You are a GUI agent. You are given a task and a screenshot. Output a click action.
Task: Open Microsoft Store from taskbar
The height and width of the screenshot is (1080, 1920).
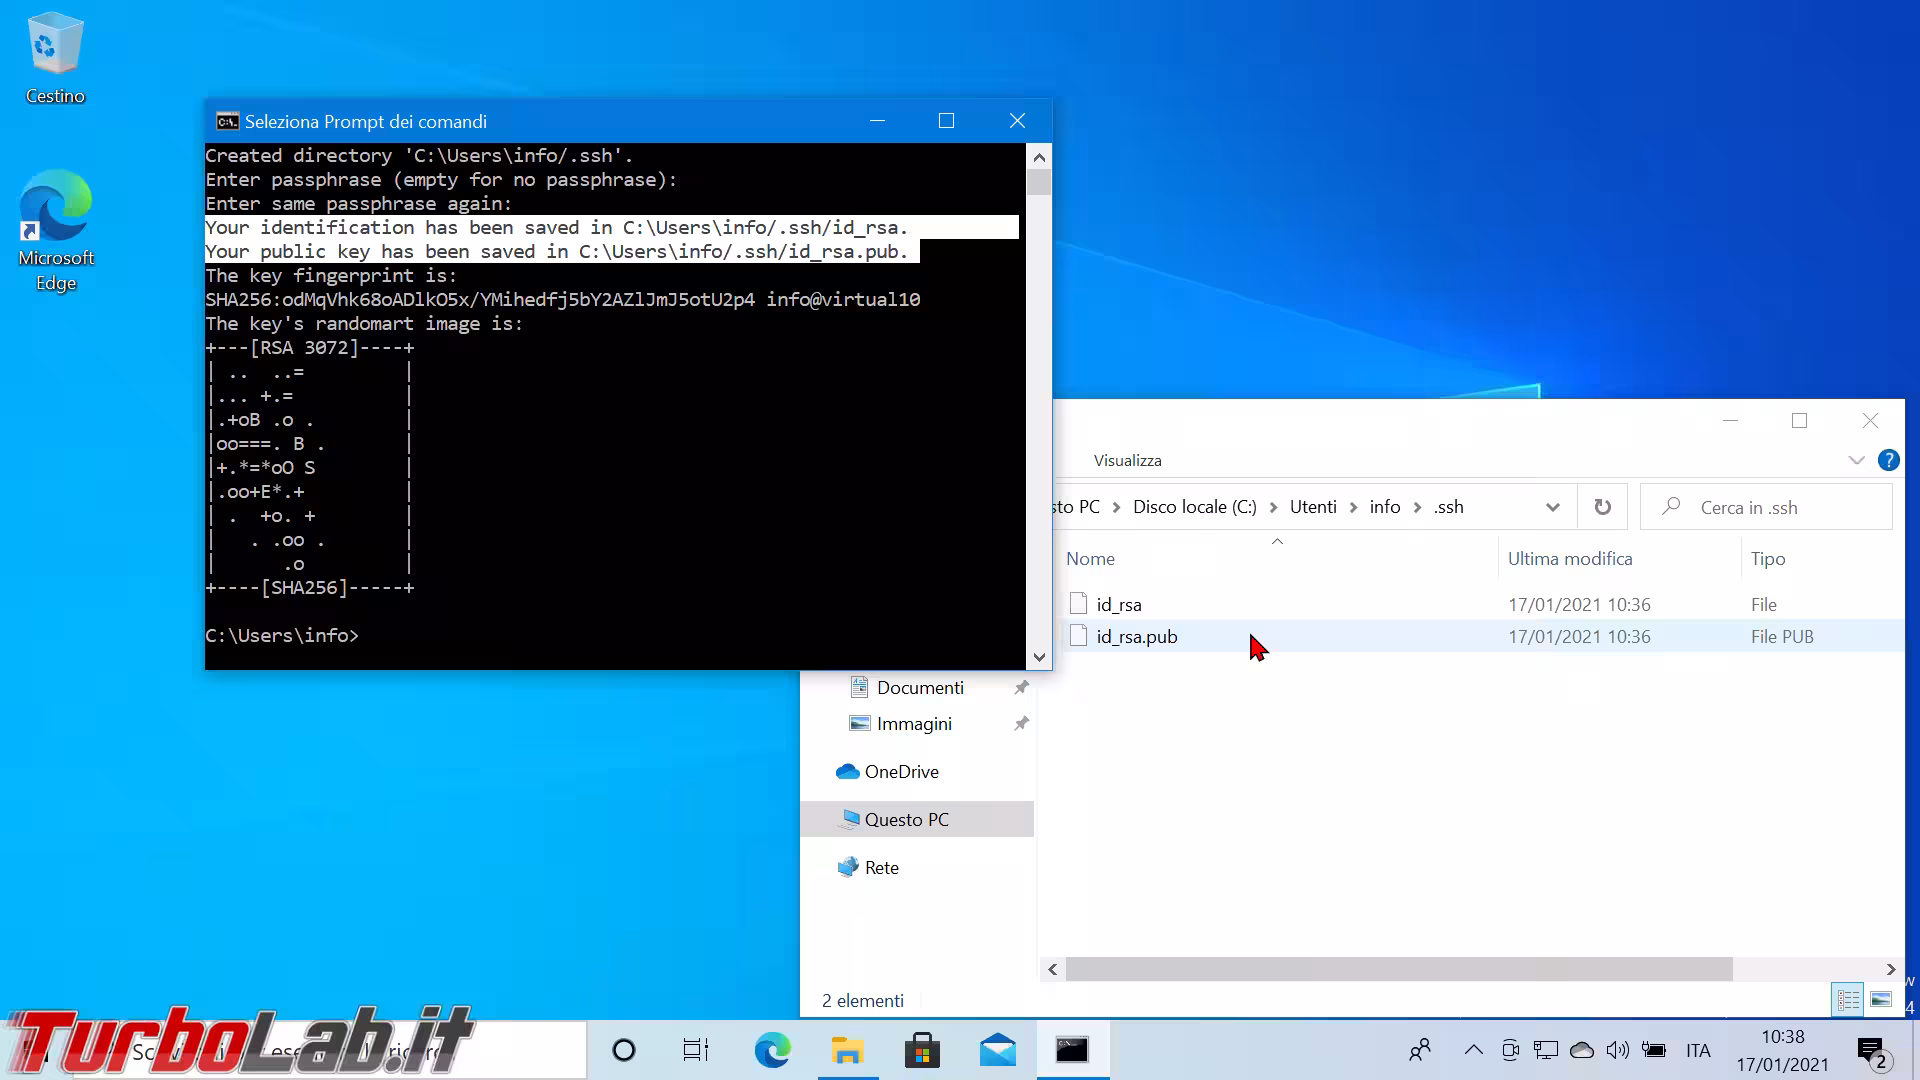tap(922, 1050)
